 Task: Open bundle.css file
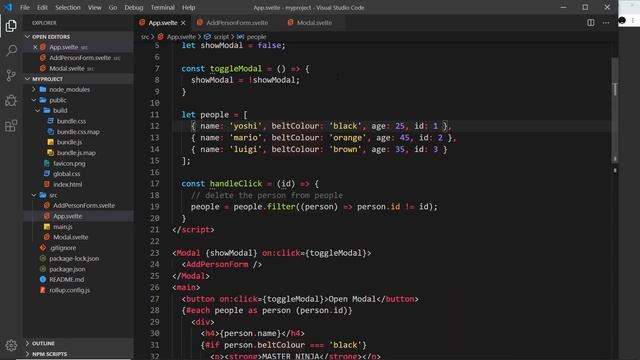click(71, 121)
